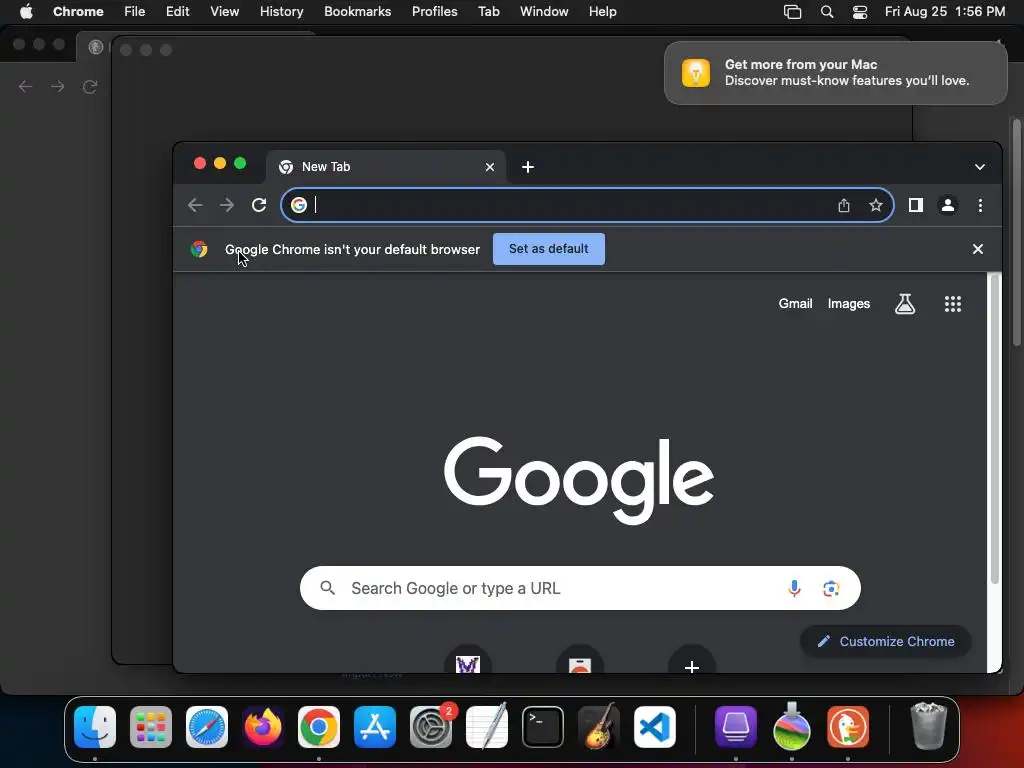The width and height of the screenshot is (1024, 768).
Task: Open Control Center in menu bar
Action: (x=860, y=12)
